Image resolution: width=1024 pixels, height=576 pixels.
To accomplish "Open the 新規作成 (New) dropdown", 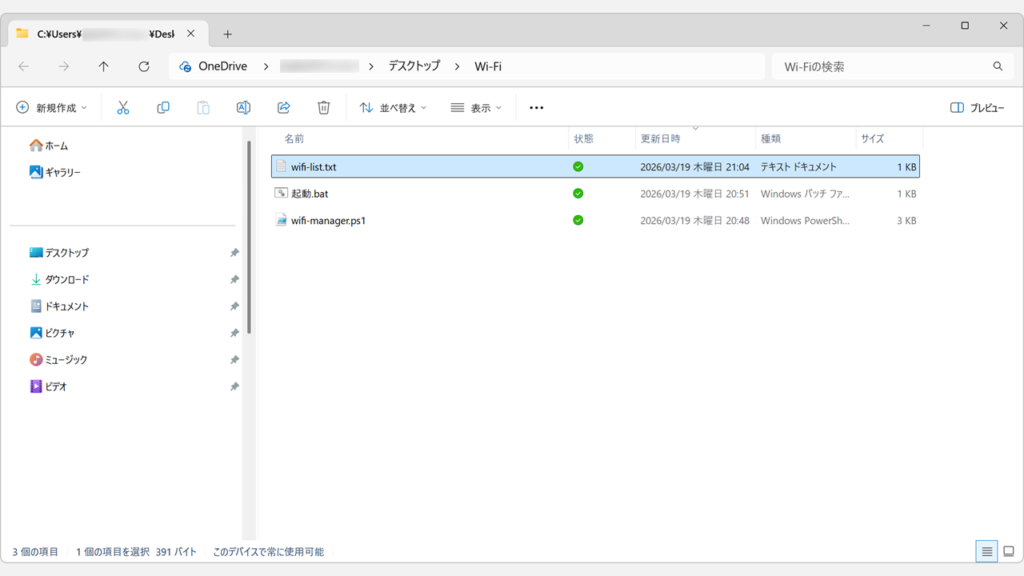I will click(51, 107).
